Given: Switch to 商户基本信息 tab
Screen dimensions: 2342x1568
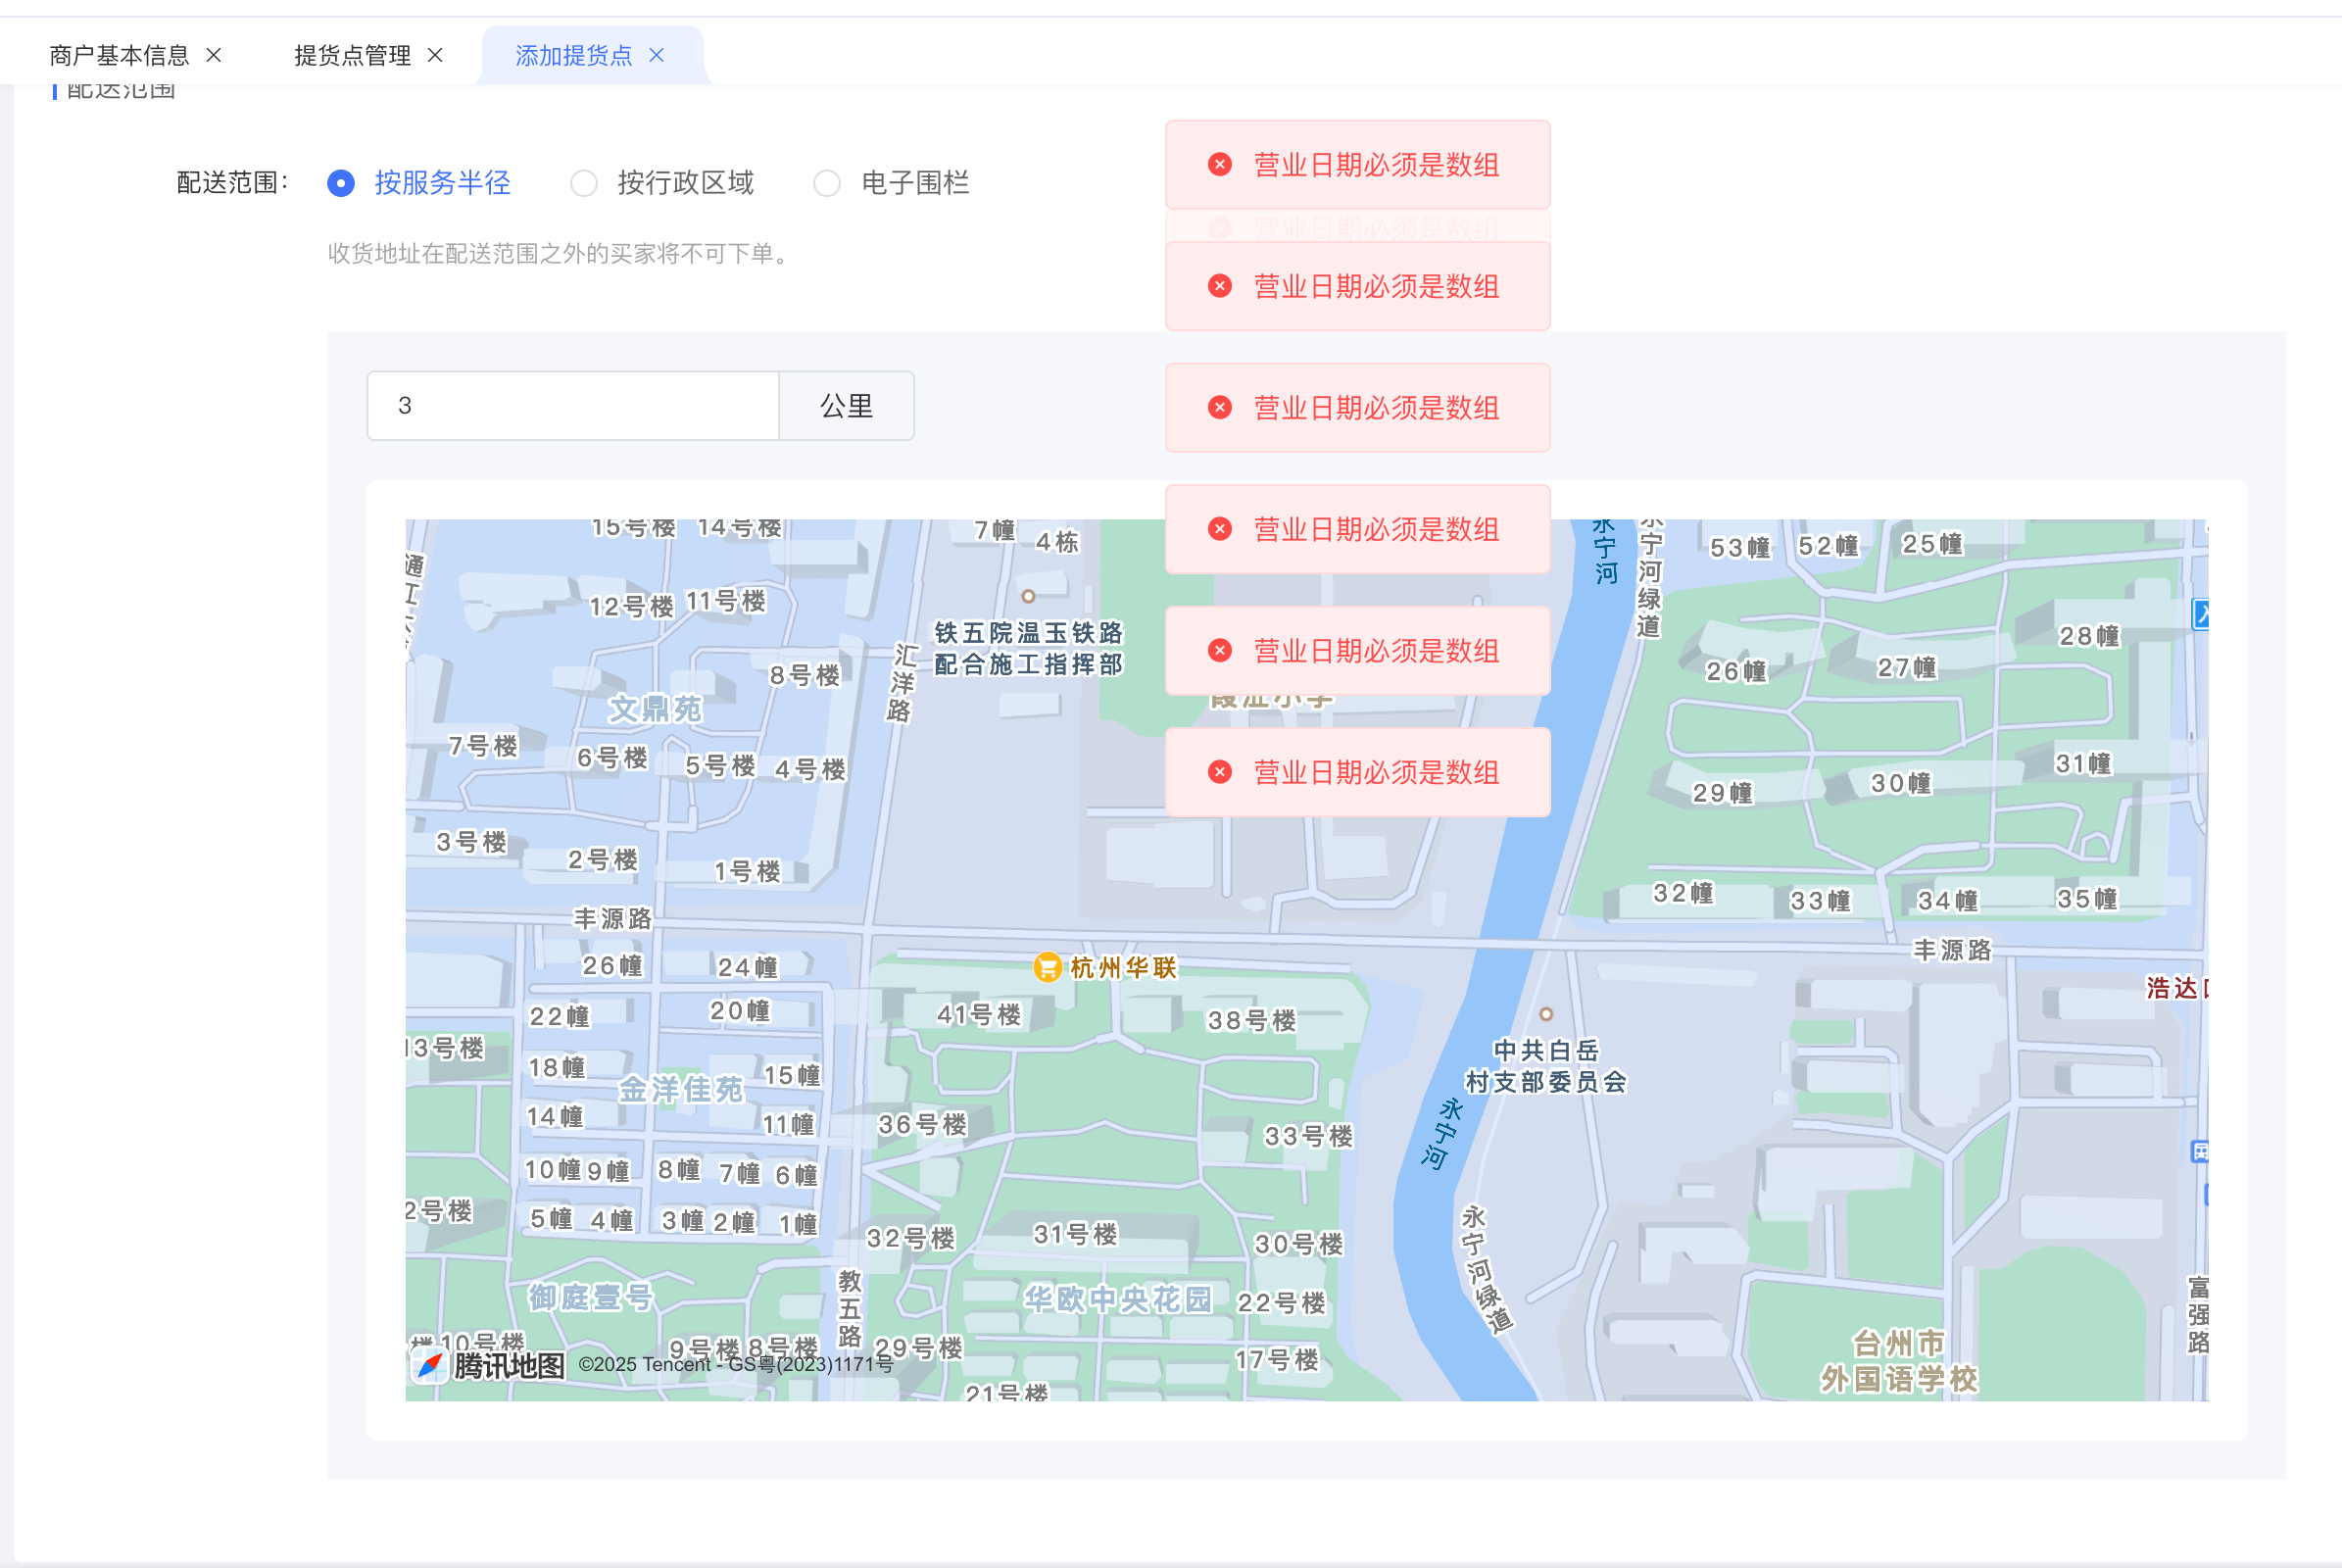Looking at the screenshot, I should (119, 55).
